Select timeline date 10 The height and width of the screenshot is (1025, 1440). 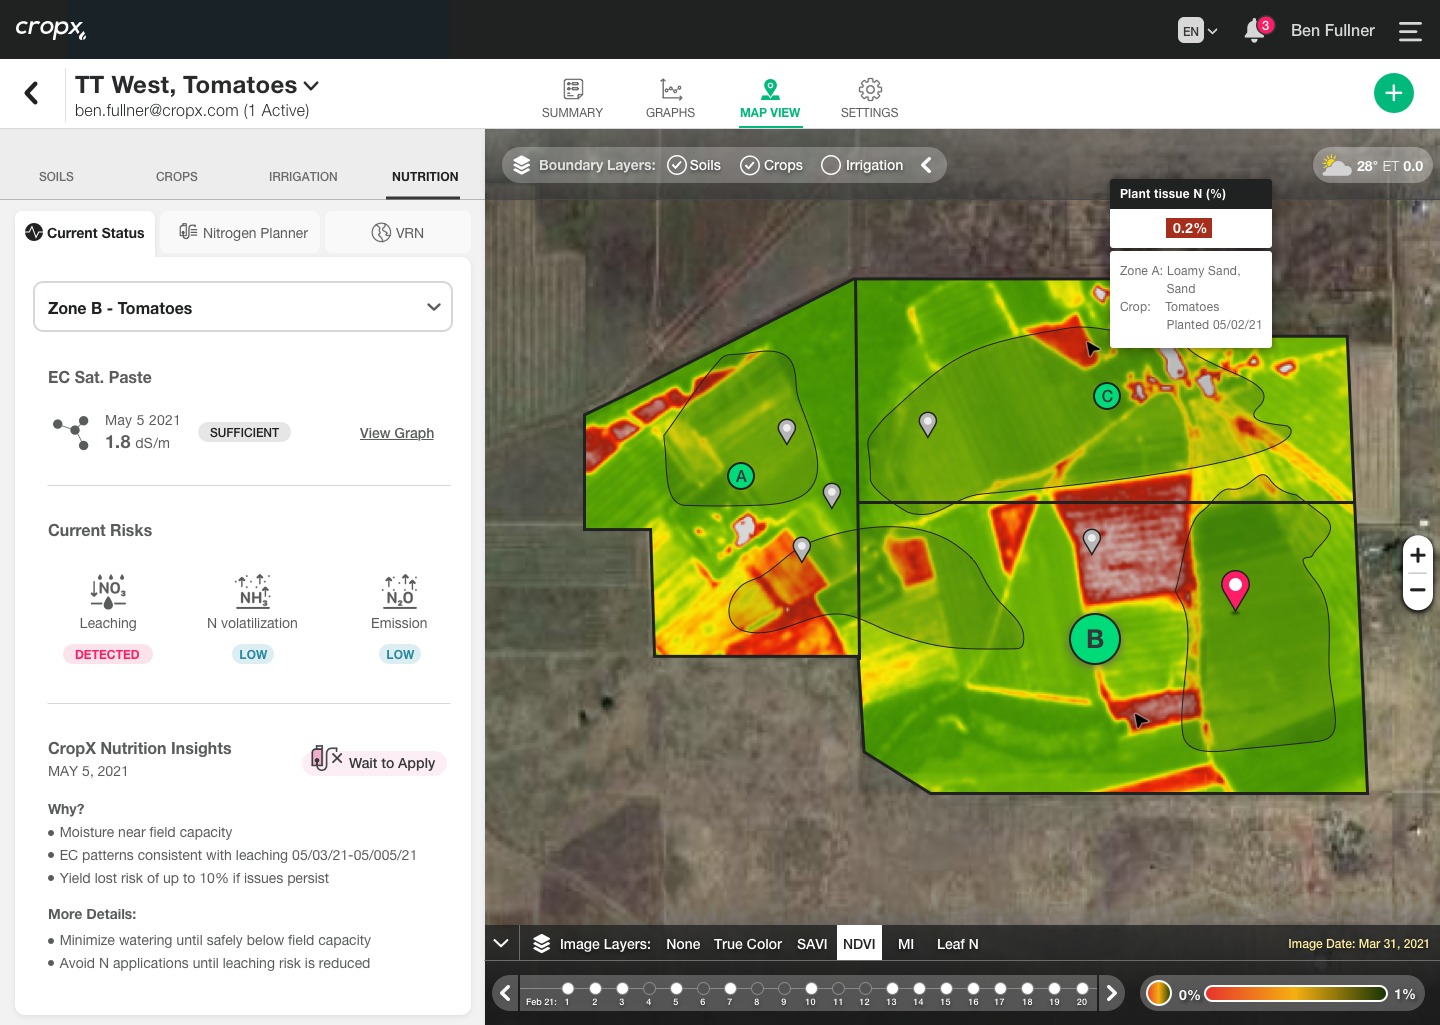tap(811, 989)
